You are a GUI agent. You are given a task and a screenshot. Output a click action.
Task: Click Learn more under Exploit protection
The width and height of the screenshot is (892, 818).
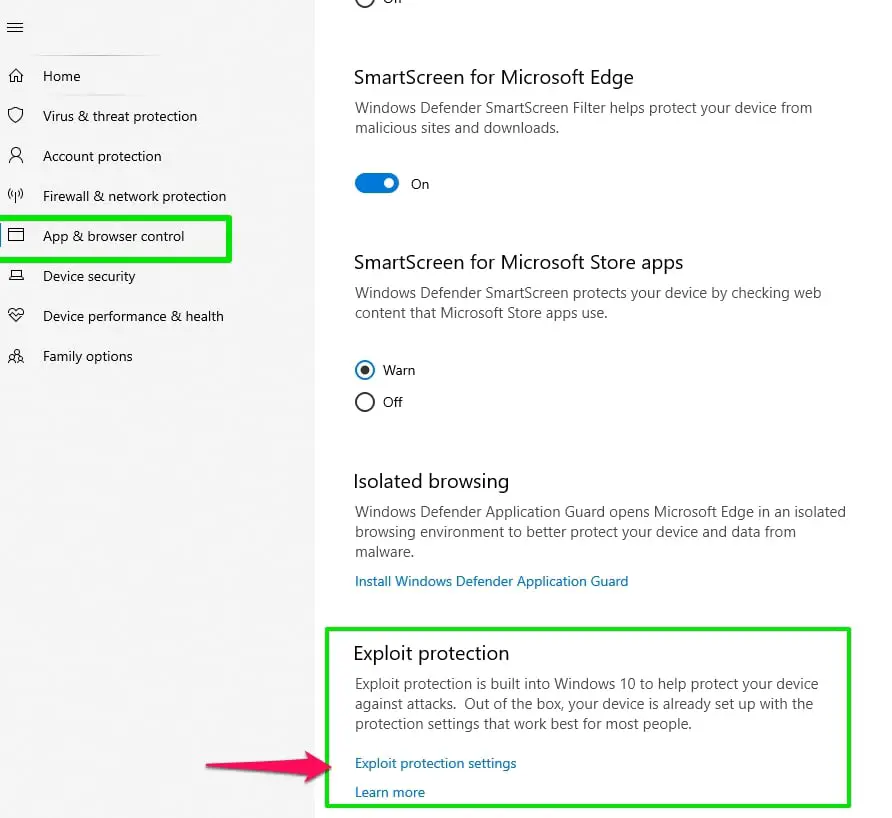(390, 792)
